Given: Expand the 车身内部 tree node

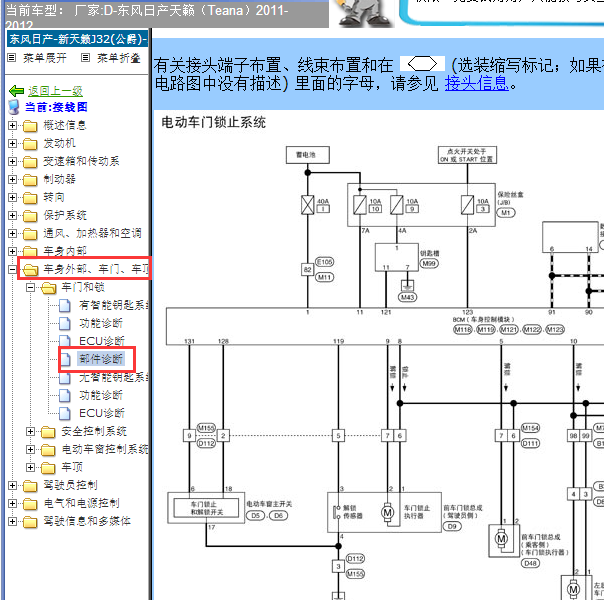Looking at the screenshot, I should coord(12,251).
